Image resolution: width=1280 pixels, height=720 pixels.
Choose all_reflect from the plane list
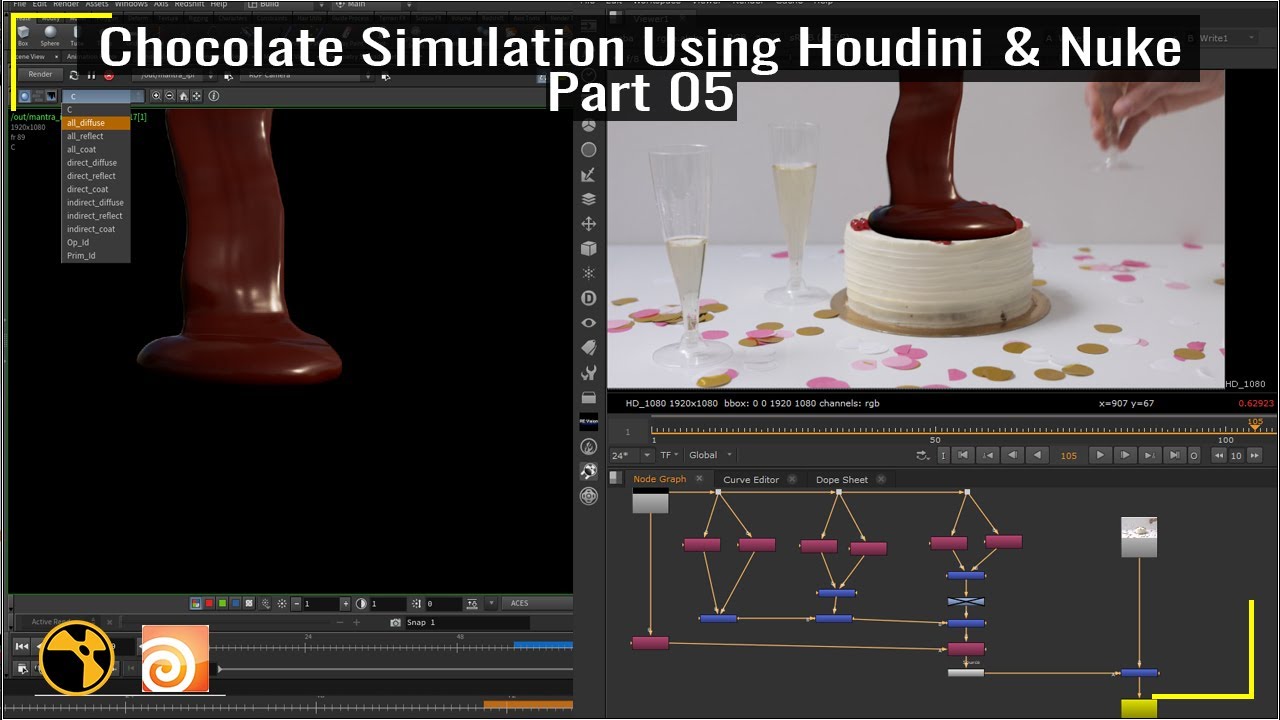point(96,136)
